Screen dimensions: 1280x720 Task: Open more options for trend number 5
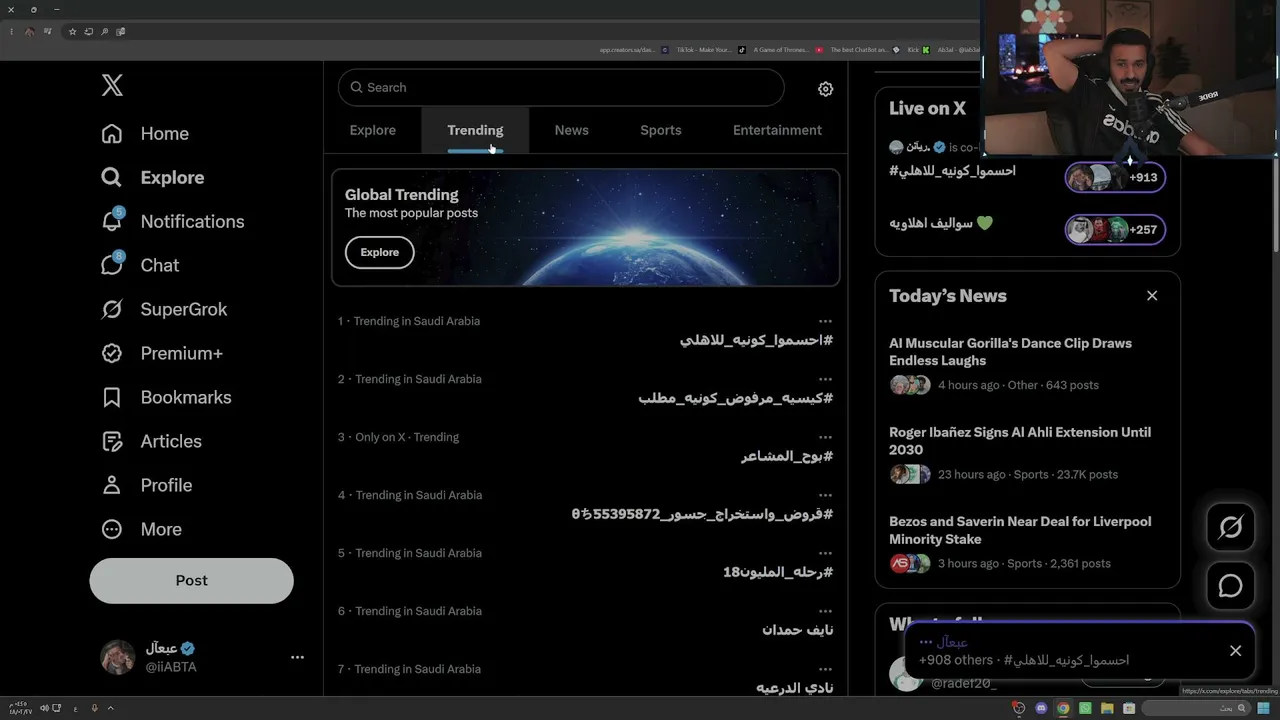click(825, 553)
